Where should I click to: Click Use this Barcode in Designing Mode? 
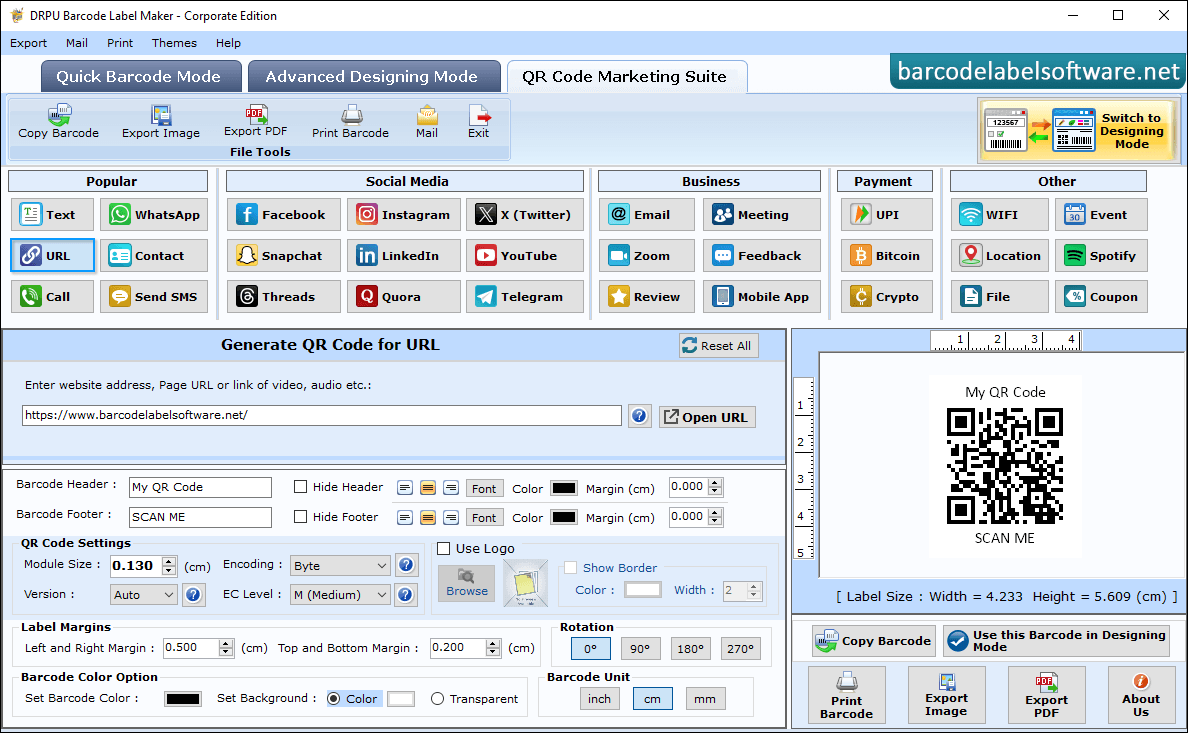[x=1056, y=641]
